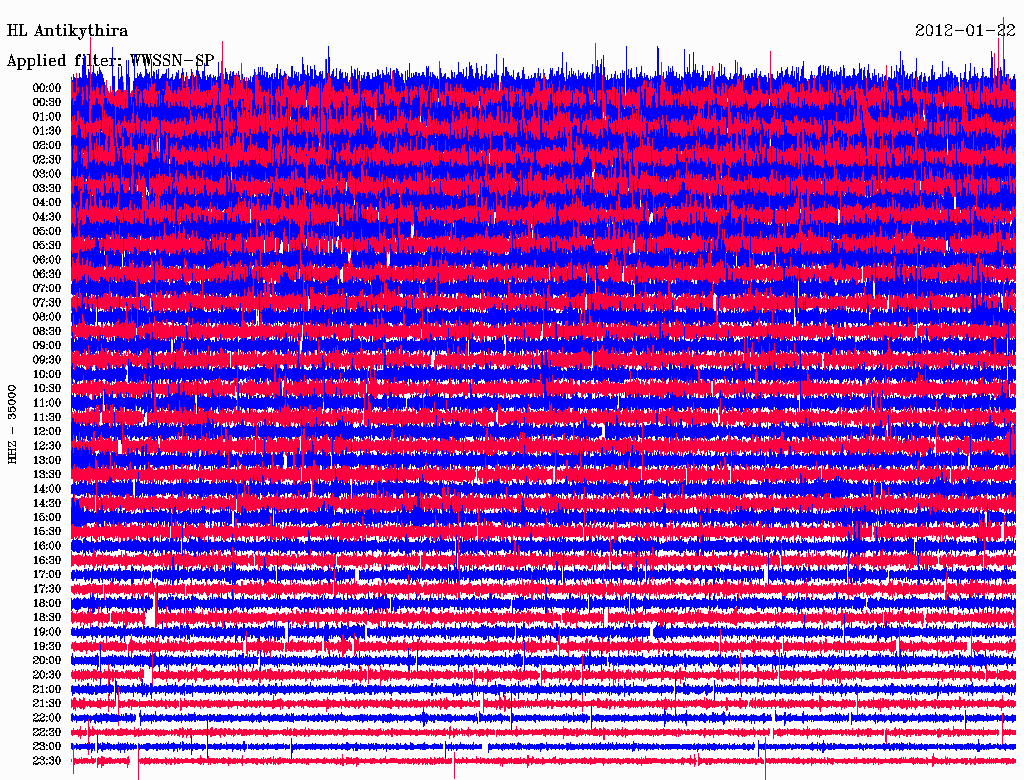
Task: Select the 10:30 time label
Action: pyautogui.click(x=47, y=389)
